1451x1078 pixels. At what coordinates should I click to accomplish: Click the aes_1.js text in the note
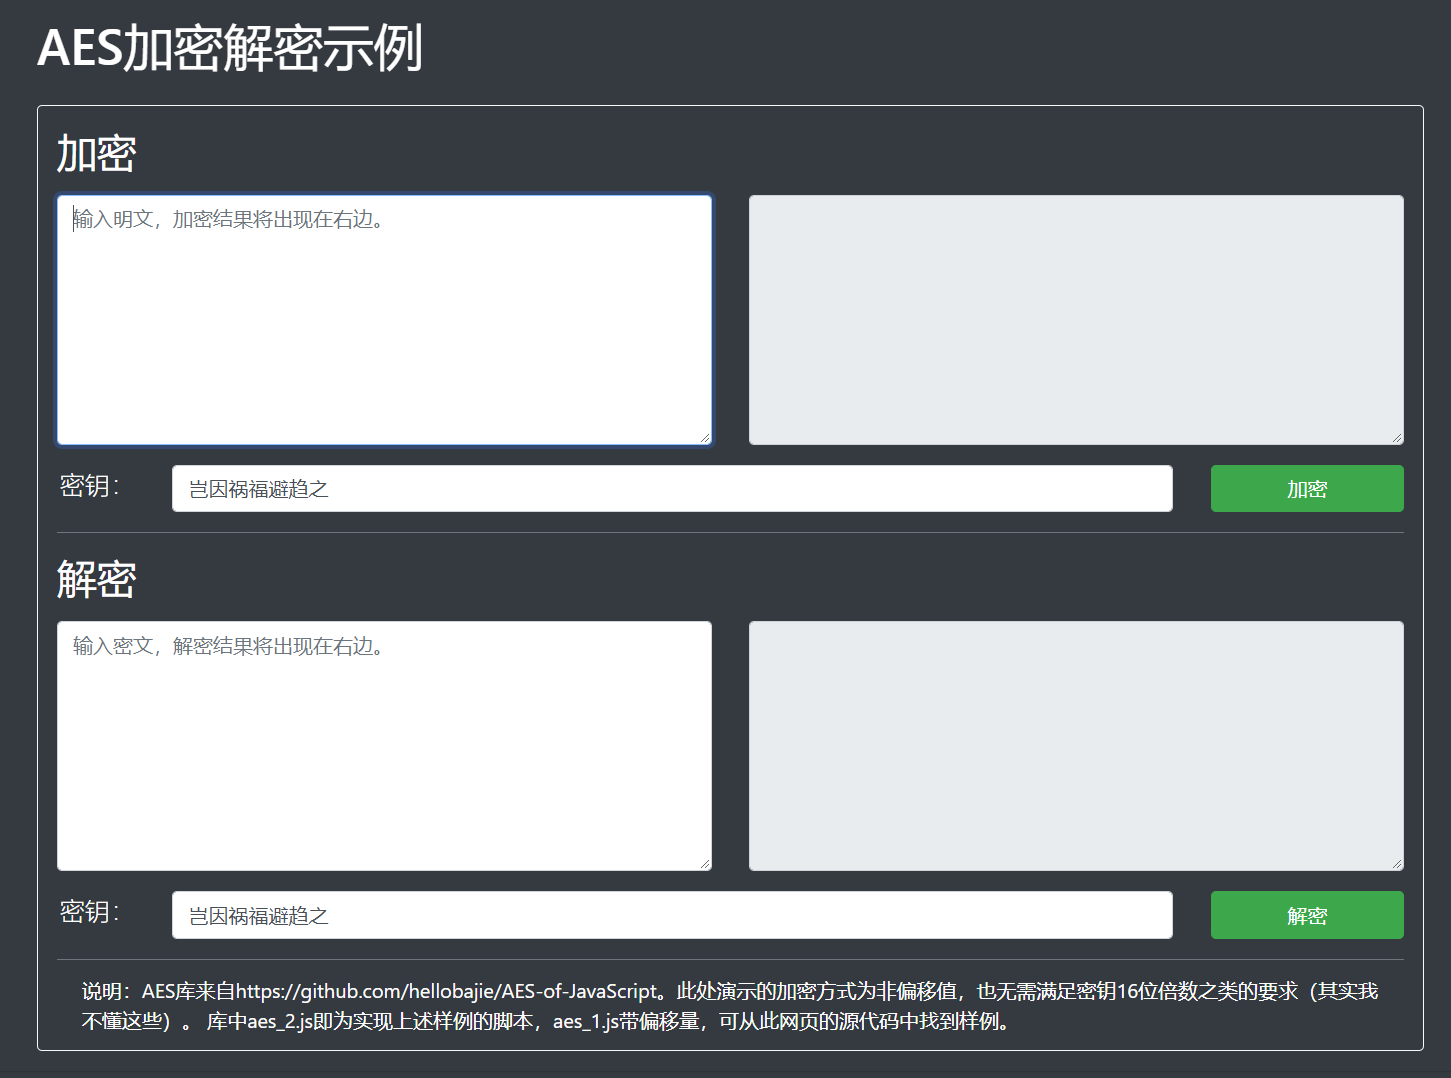coord(585,1021)
